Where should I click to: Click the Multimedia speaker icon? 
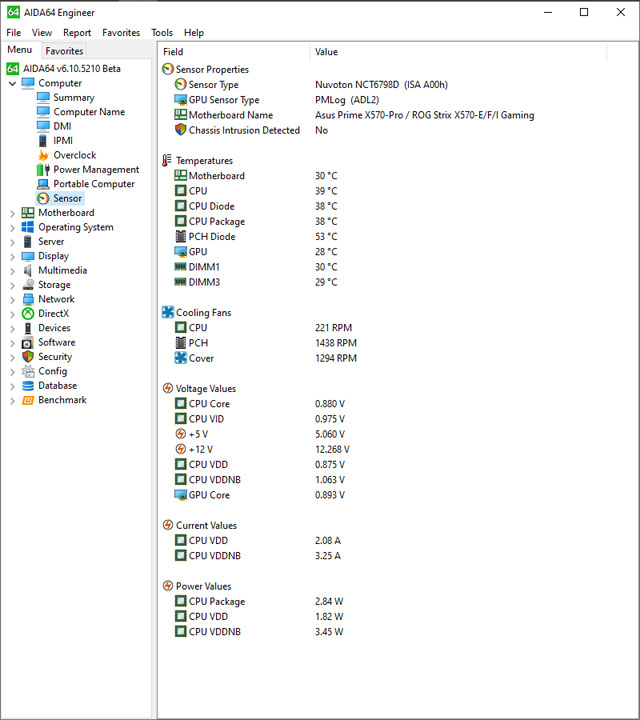tap(28, 270)
